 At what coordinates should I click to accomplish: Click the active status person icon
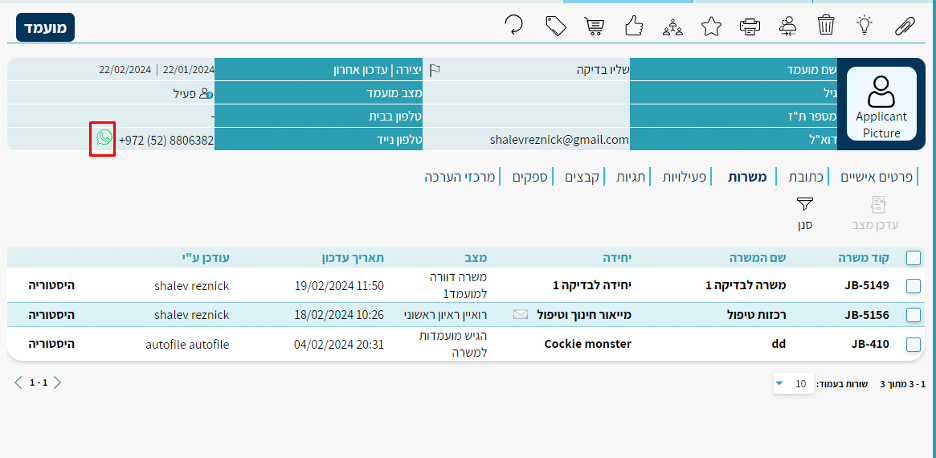206,94
